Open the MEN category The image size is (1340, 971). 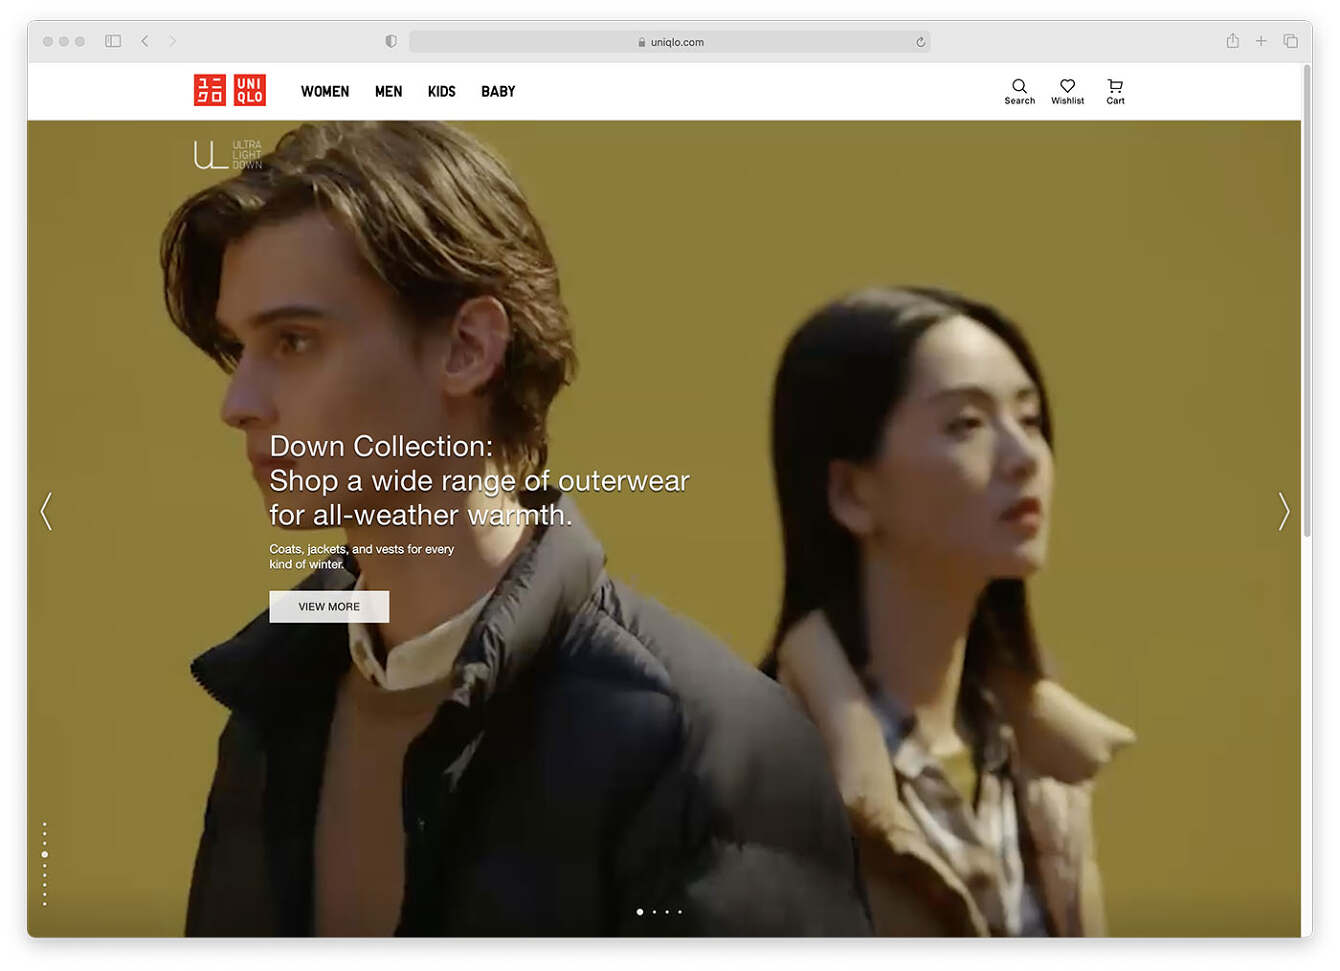tap(388, 91)
